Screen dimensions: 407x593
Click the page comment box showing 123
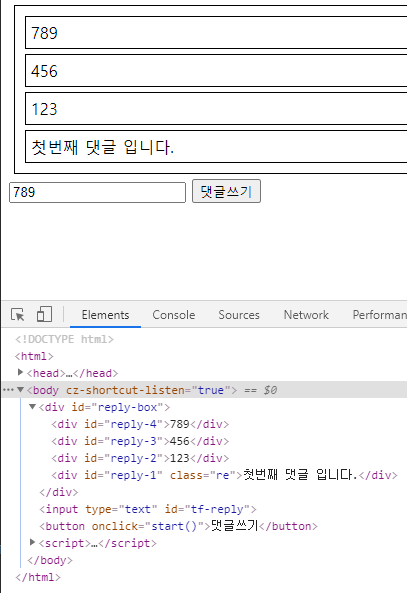[x=216, y=109]
